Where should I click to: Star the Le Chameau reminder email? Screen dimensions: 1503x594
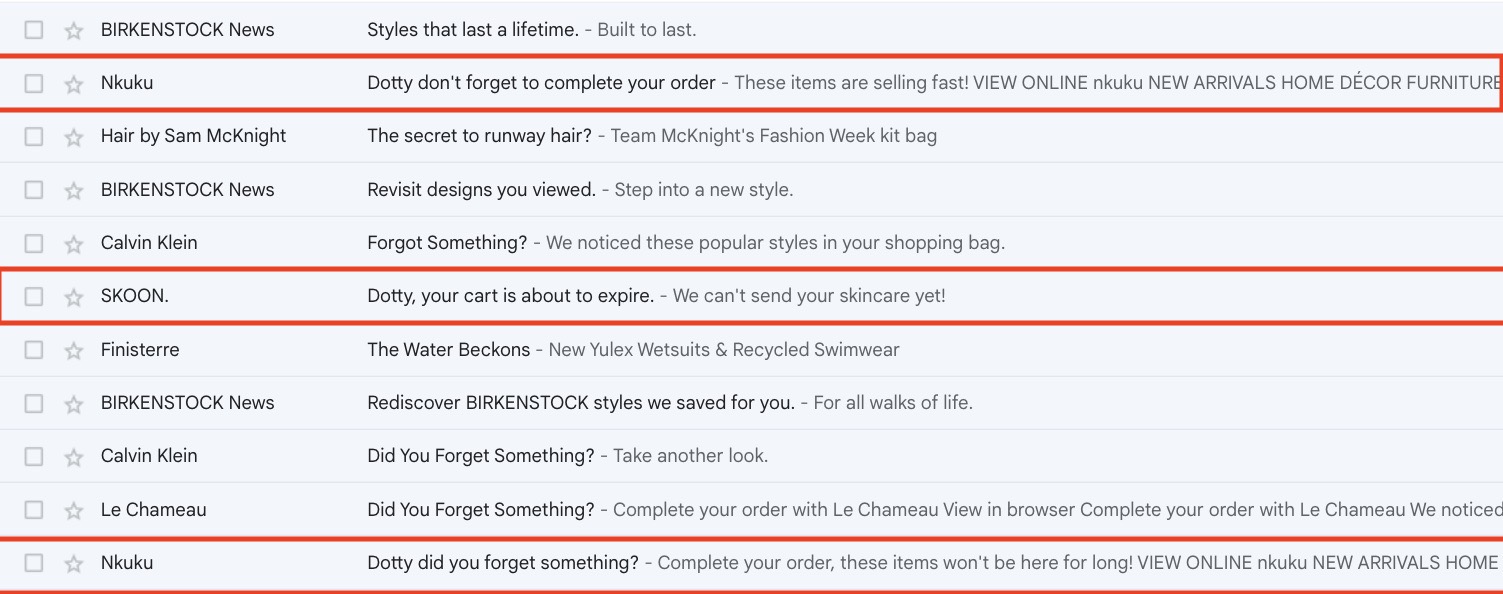click(x=73, y=509)
